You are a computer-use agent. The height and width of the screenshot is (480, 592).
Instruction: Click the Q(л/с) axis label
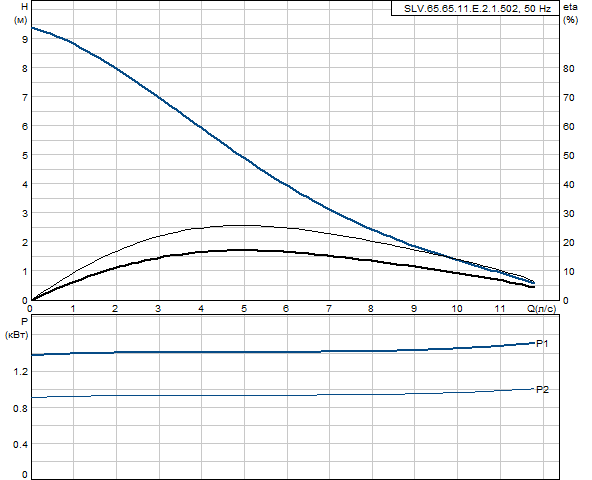point(542,309)
